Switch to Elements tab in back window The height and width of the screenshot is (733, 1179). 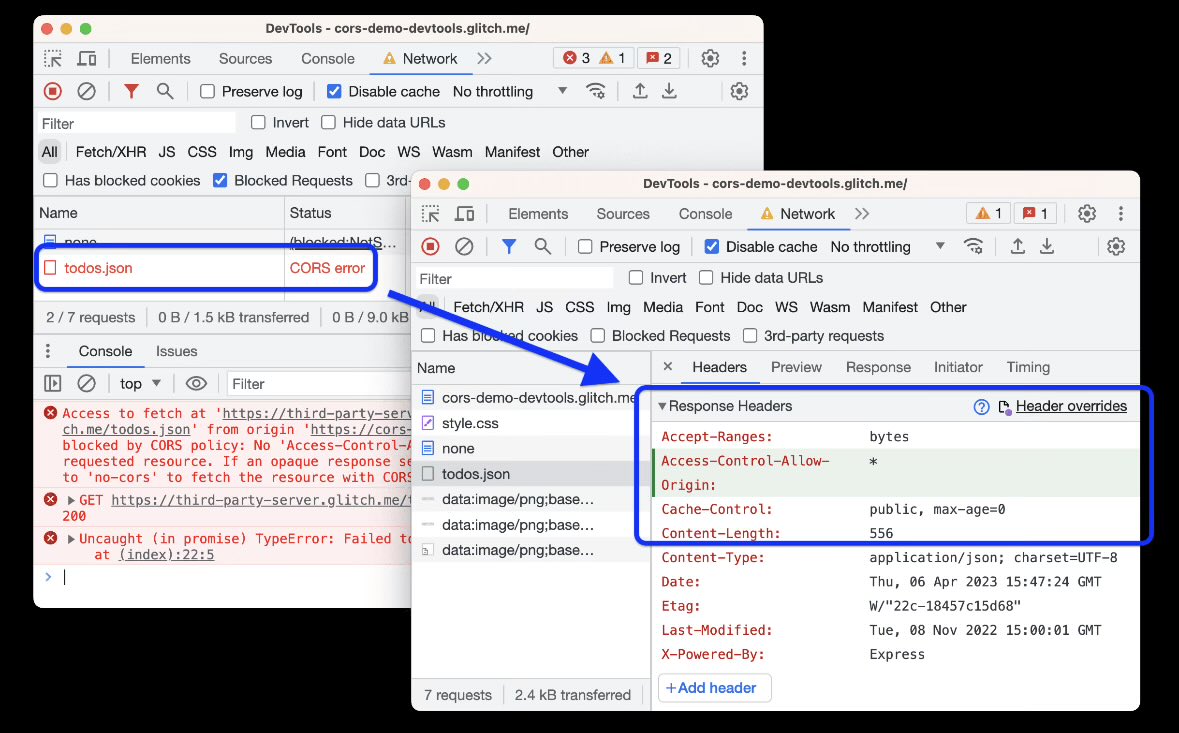click(x=160, y=59)
